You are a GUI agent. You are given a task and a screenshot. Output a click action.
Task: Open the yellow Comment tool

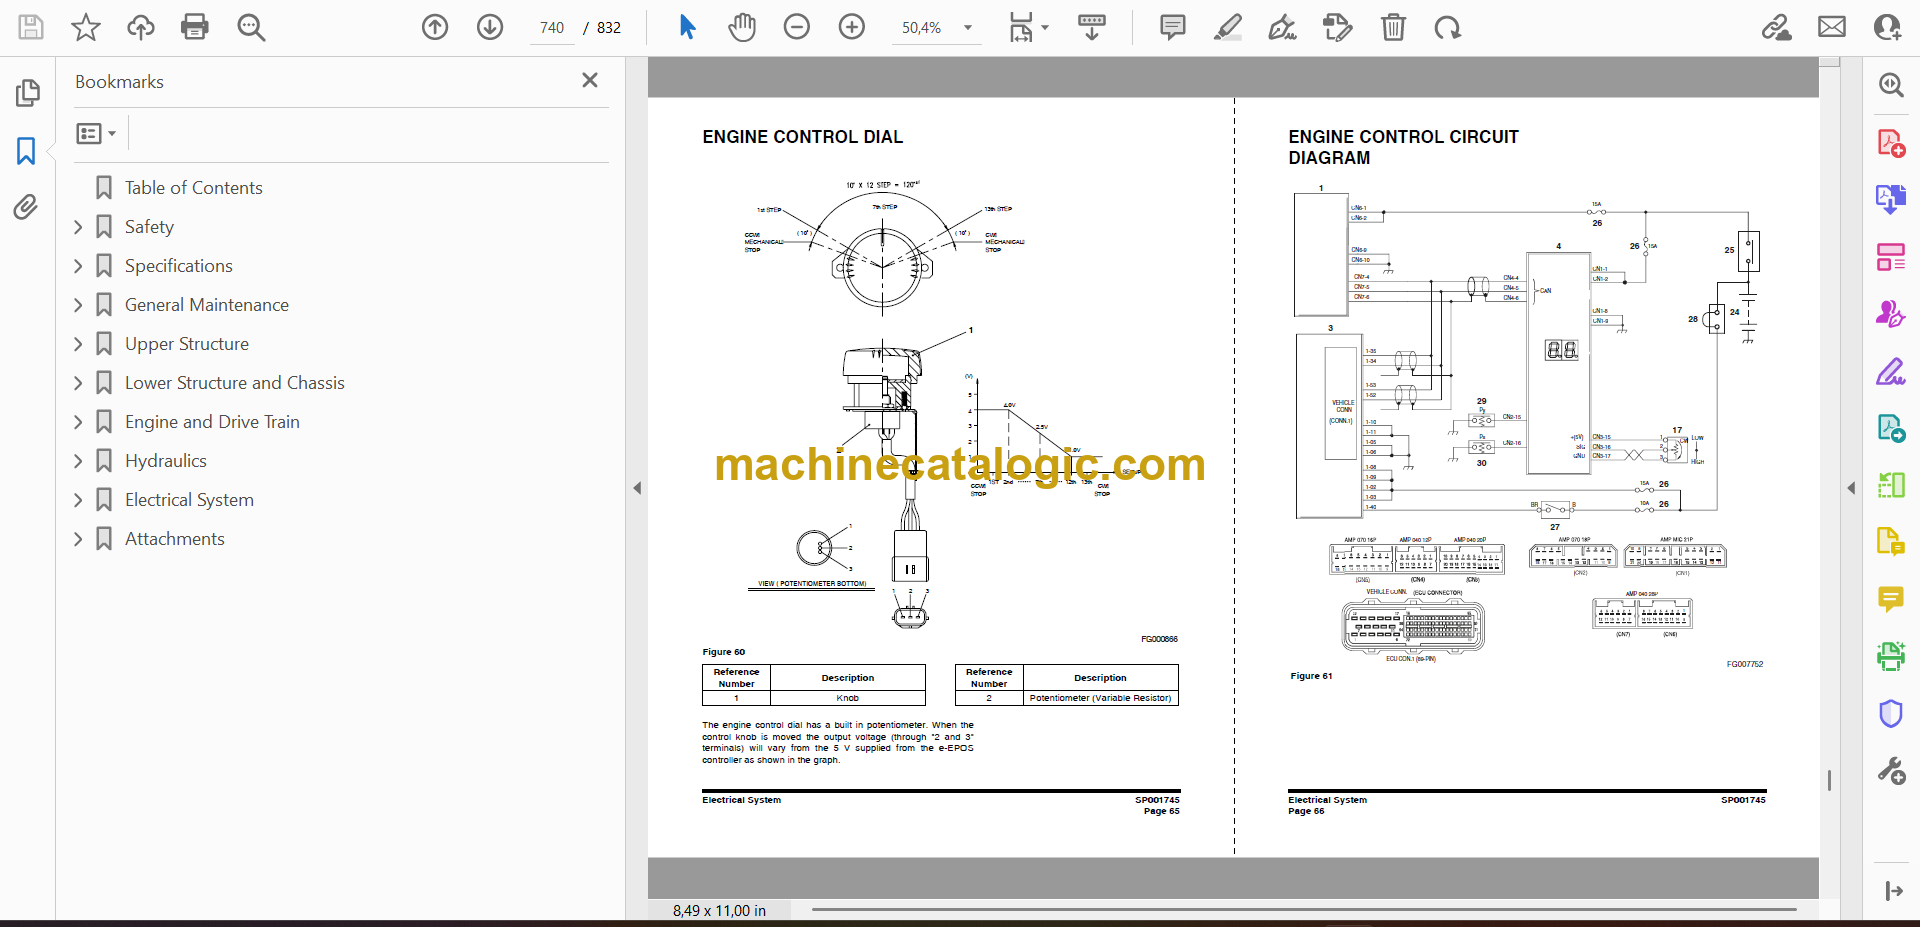coord(1891,599)
